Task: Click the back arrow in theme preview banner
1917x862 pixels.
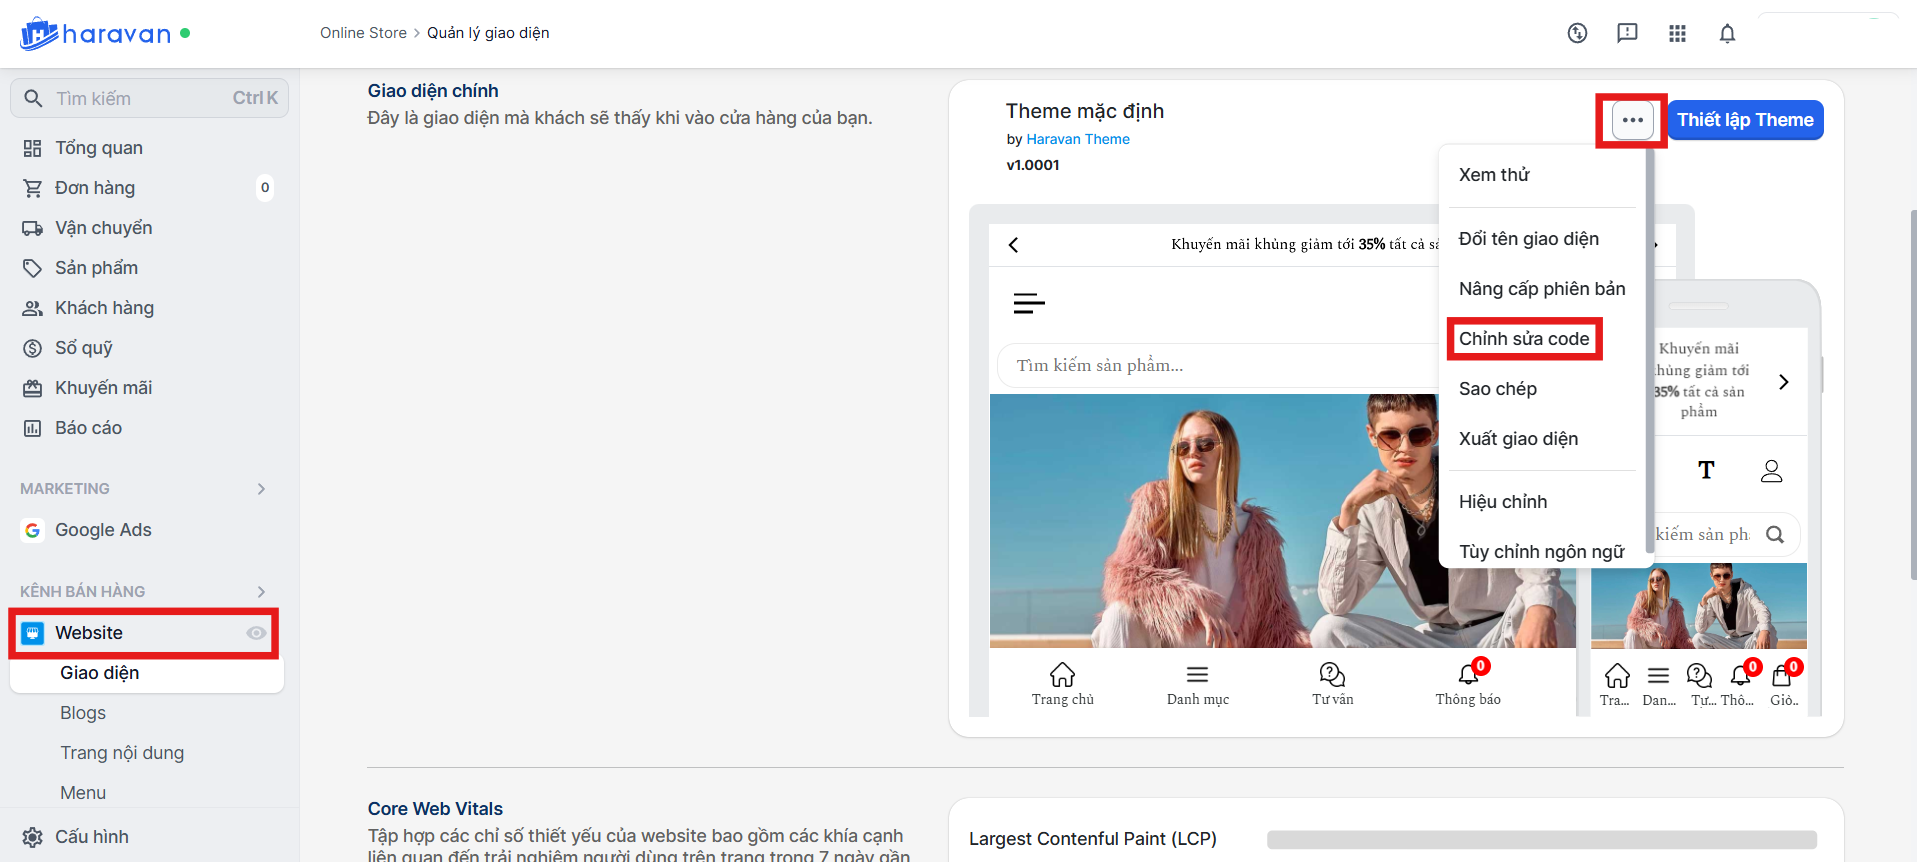Action: pyautogui.click(x=1014, y=245)
